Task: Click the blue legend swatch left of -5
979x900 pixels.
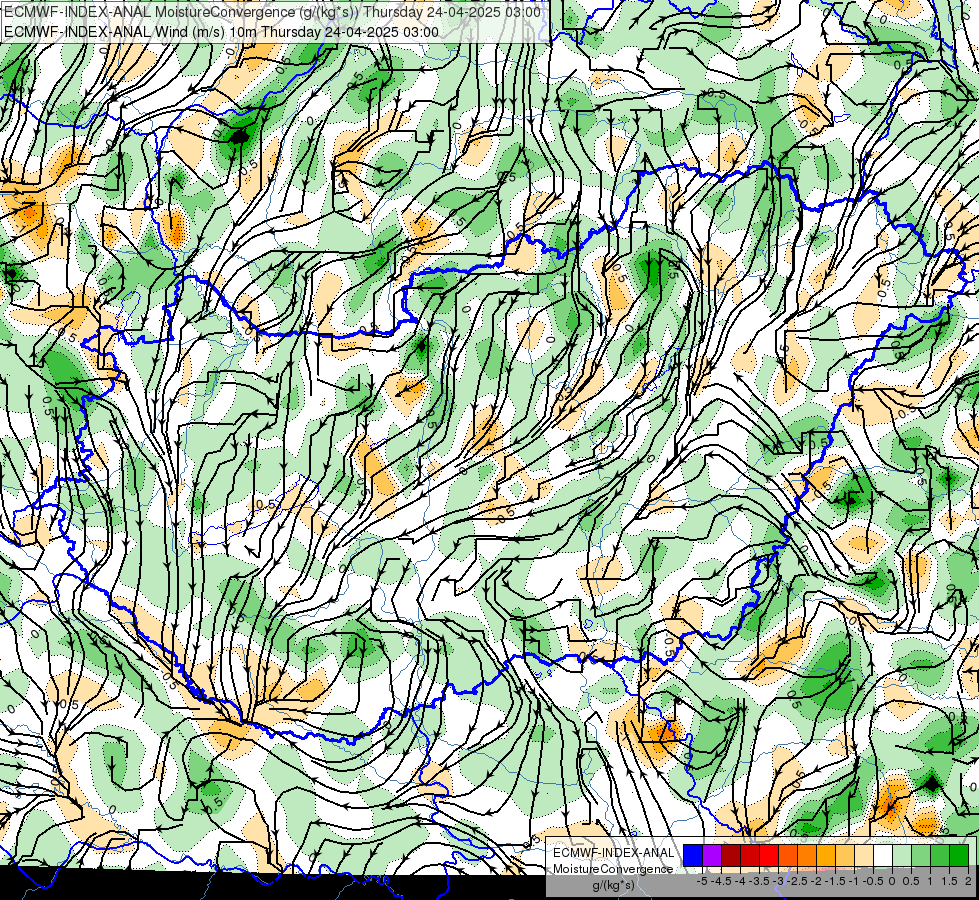Action: [x=693, y=855]
